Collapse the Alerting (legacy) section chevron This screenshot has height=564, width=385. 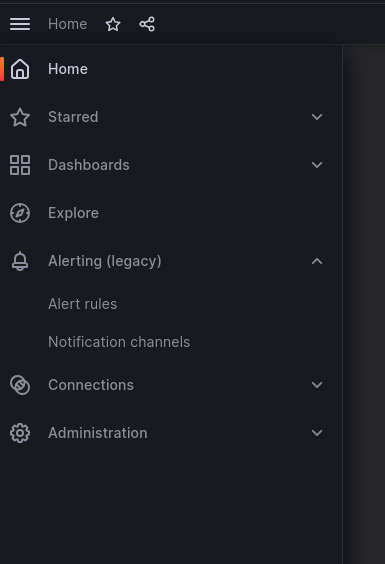317,261
